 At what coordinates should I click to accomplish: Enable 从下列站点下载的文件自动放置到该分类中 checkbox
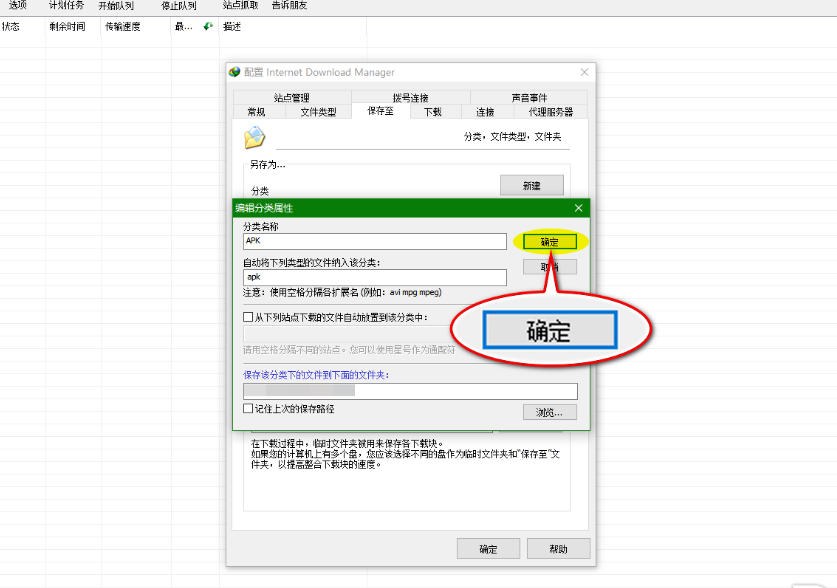[248, 317]
